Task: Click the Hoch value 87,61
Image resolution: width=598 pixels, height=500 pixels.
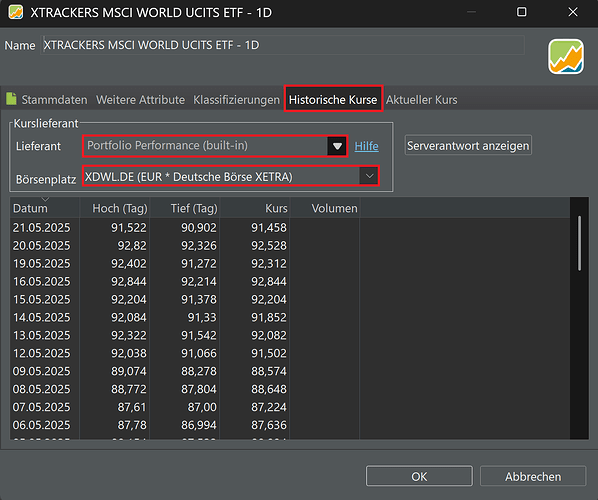Action: pos(132,407)
